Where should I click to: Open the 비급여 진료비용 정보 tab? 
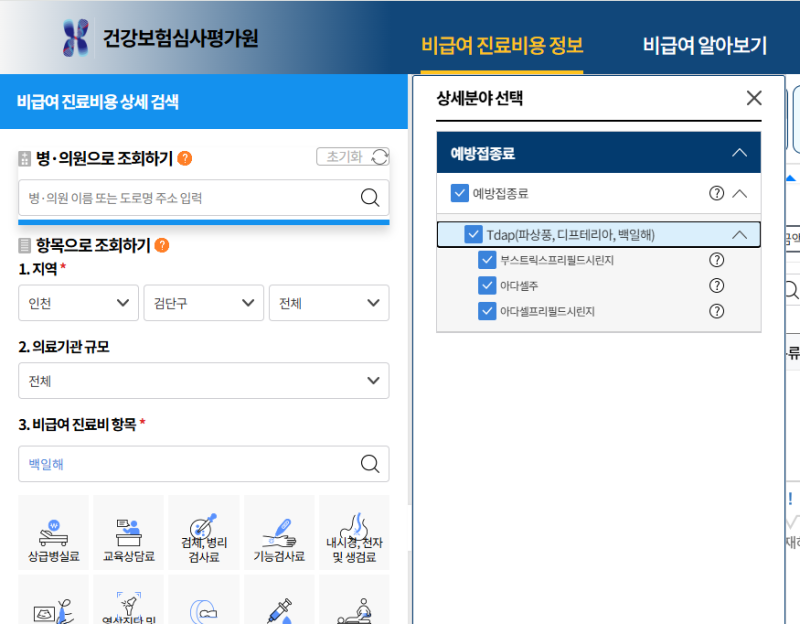tap(502, 45)
